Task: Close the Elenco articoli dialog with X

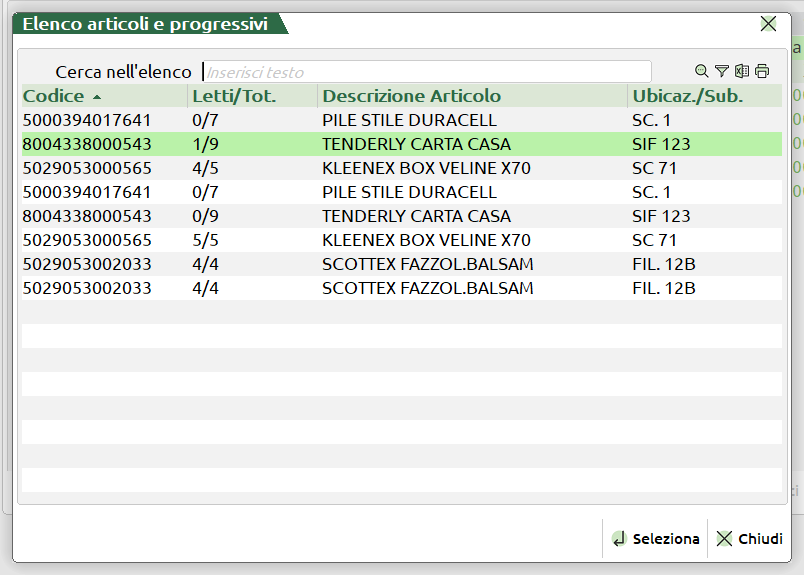Action: pyautogui.click(x=768, y=24)
